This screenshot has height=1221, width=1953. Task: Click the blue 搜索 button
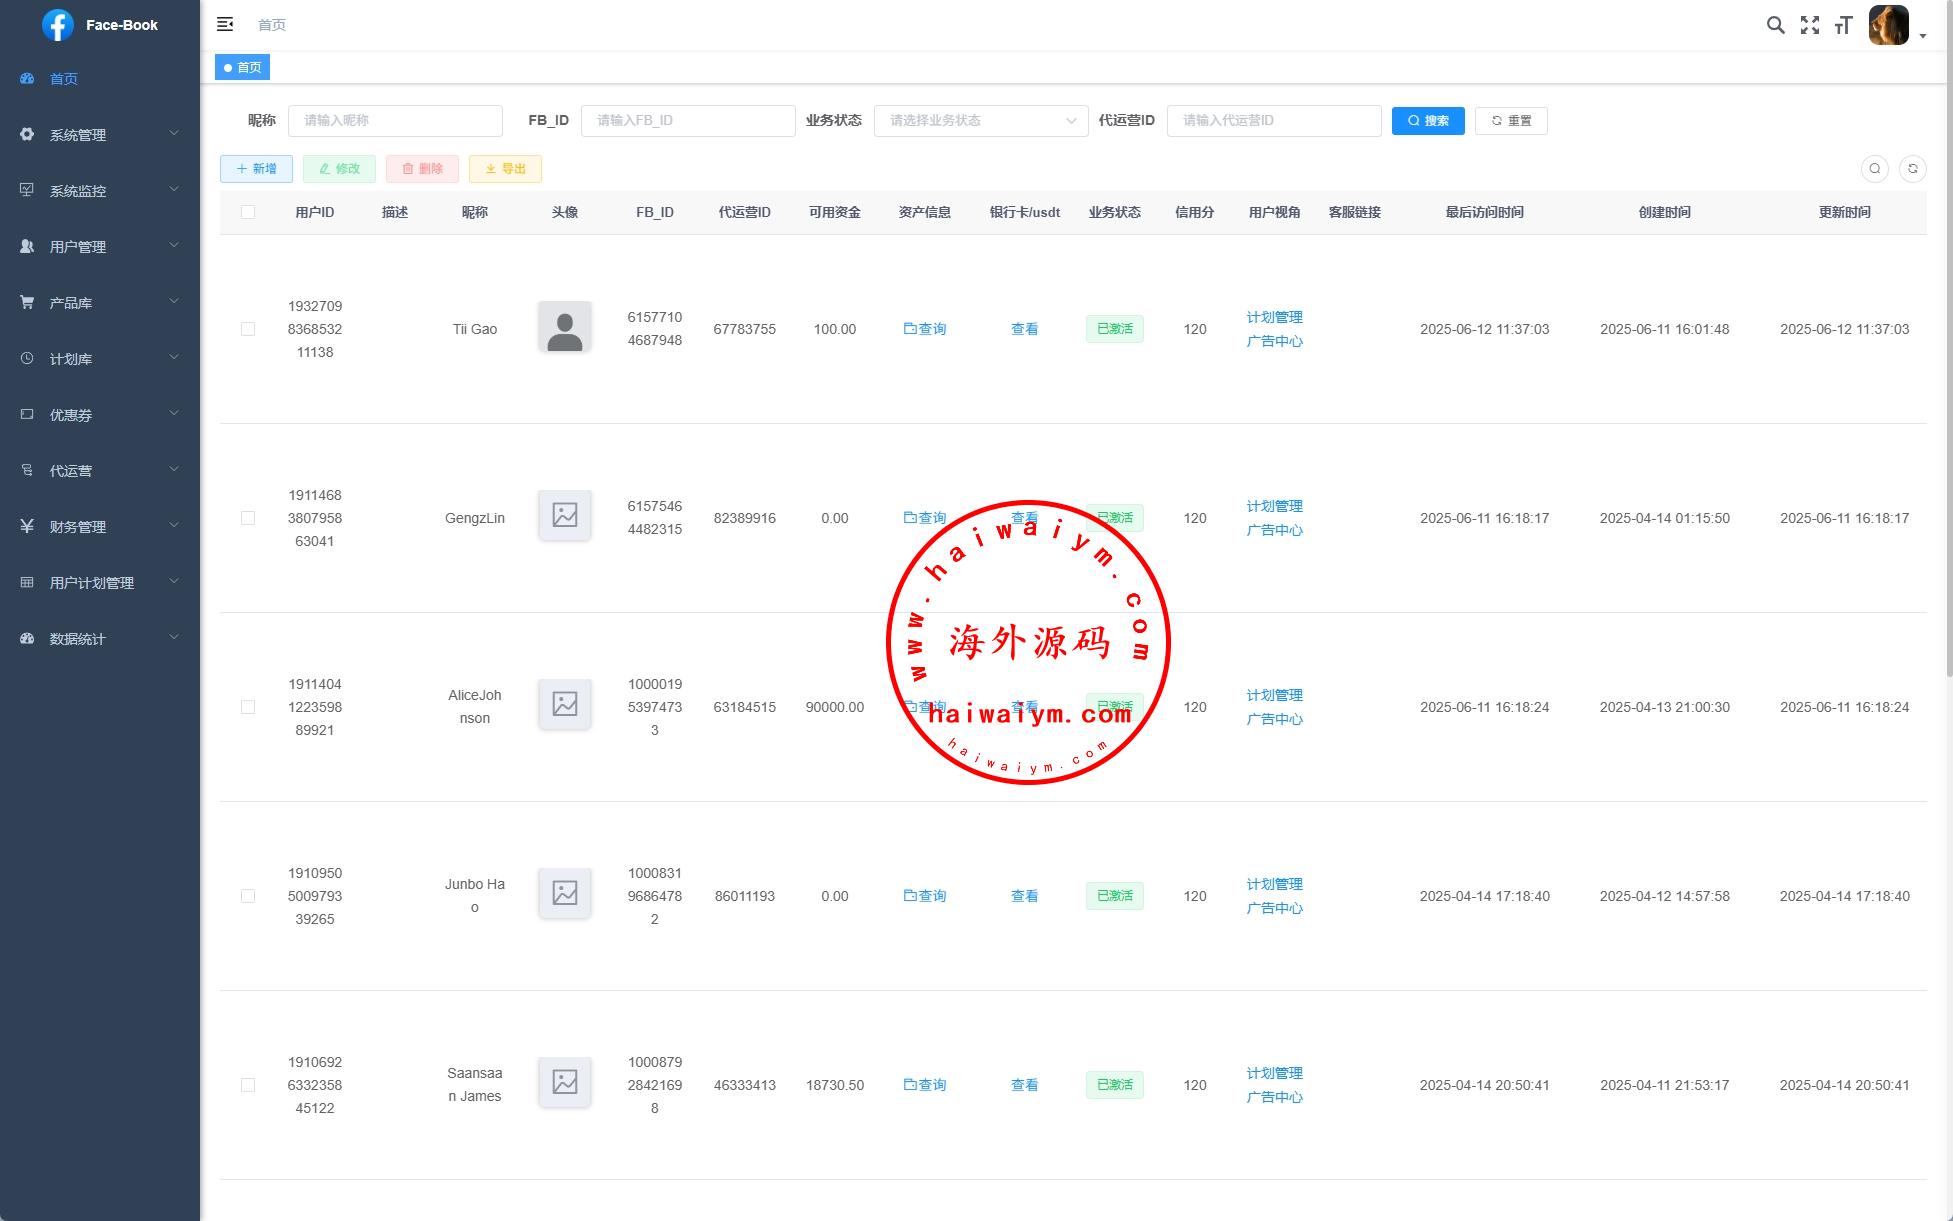tap(1427, 121)
